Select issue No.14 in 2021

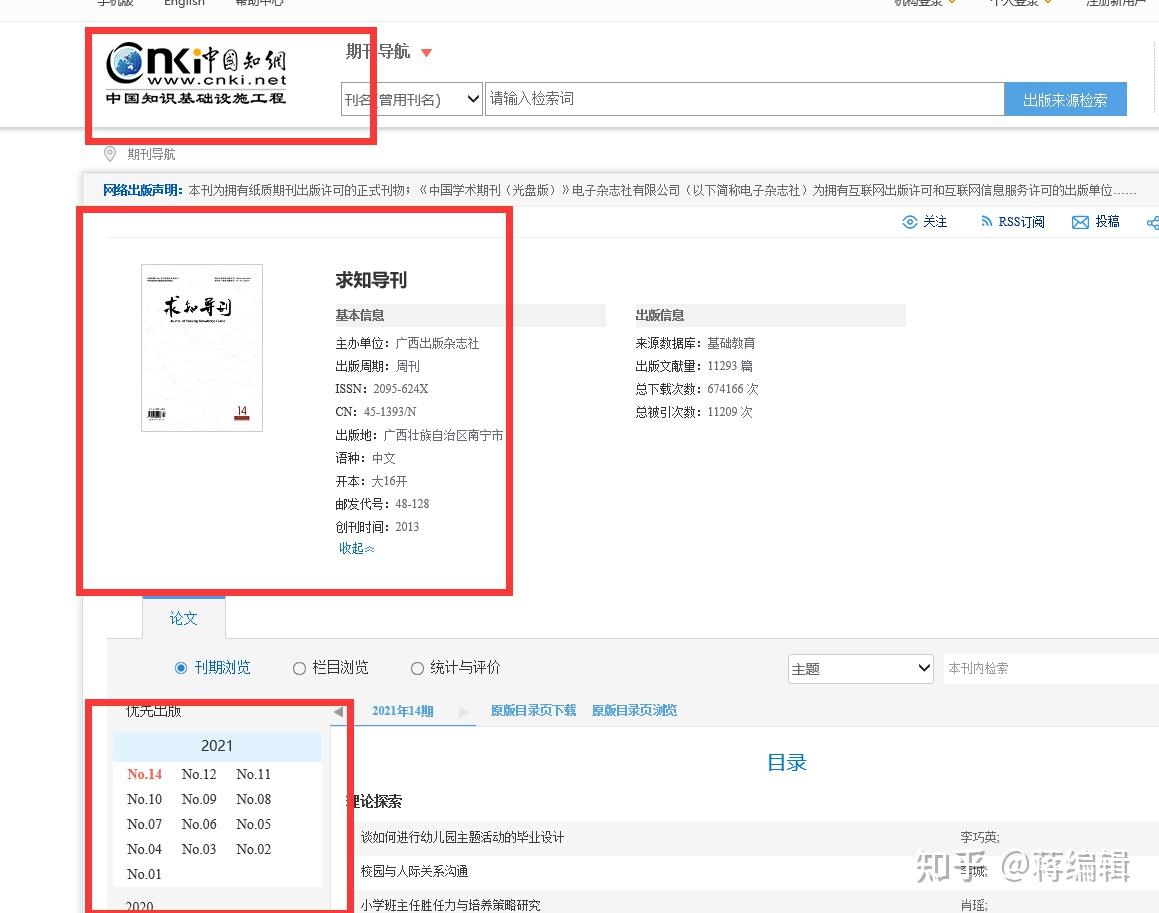click(144, 774)
